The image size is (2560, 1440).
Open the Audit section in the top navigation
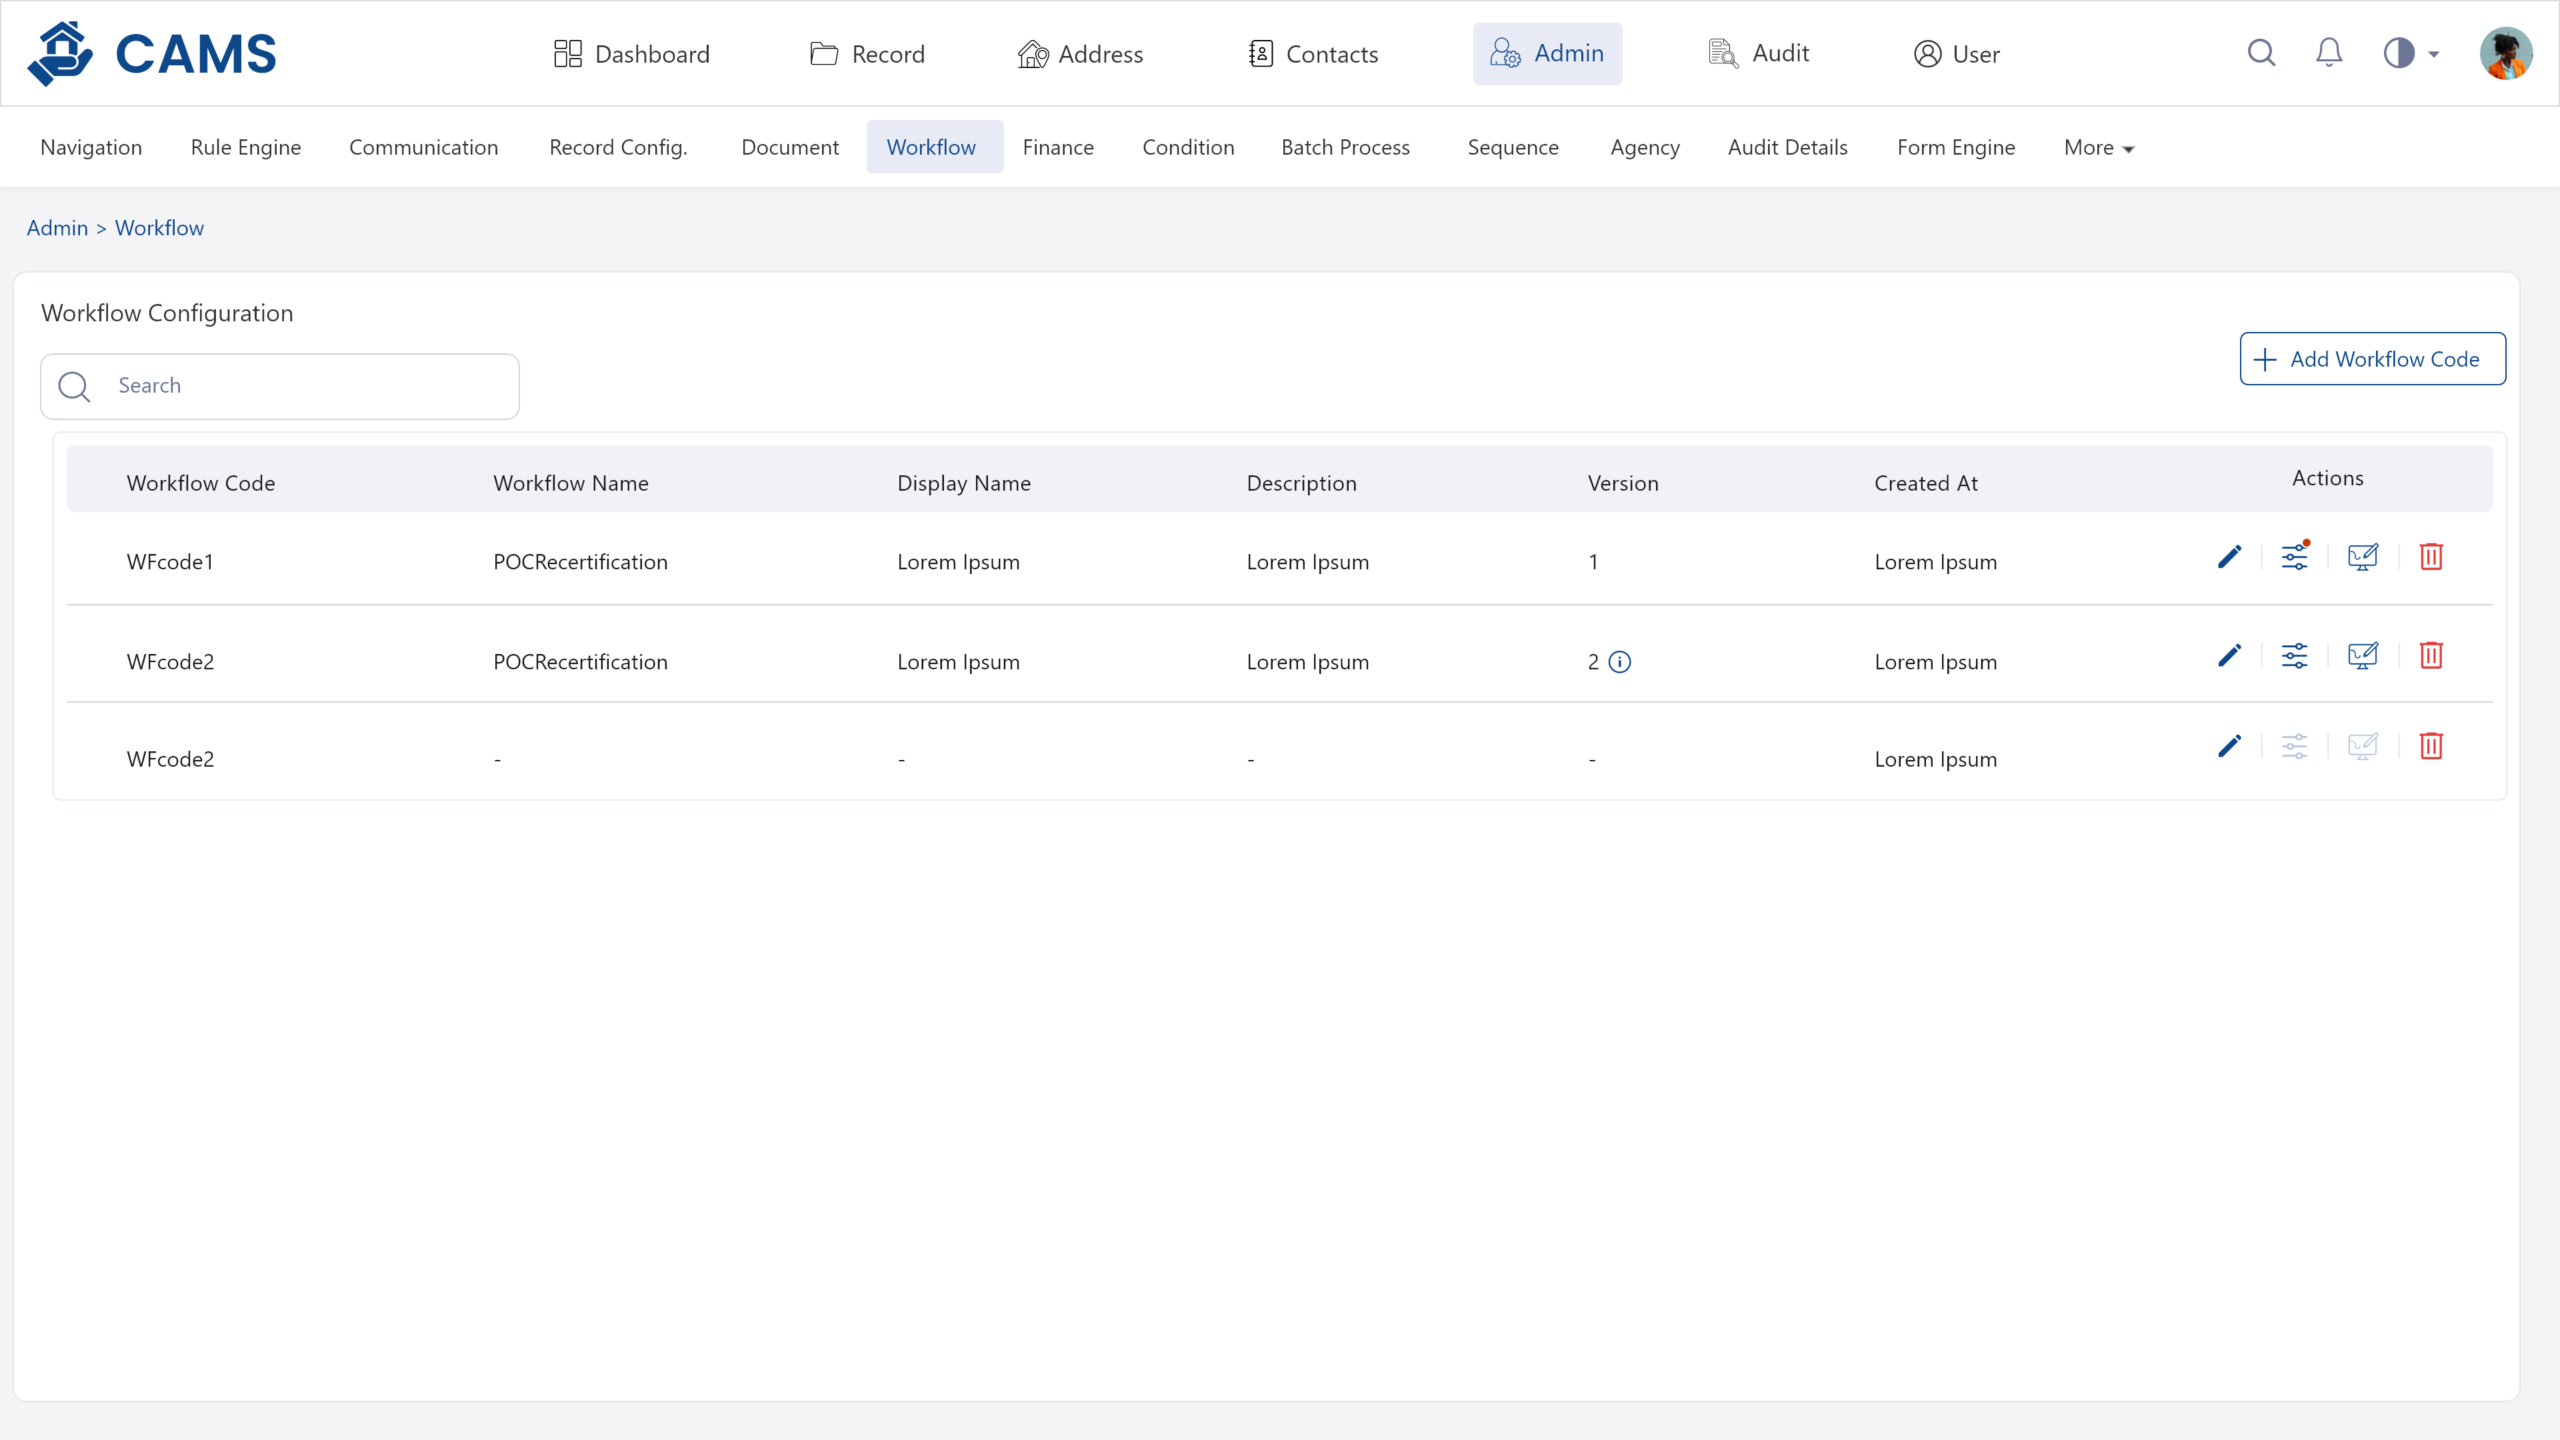tap(1760, 54)
